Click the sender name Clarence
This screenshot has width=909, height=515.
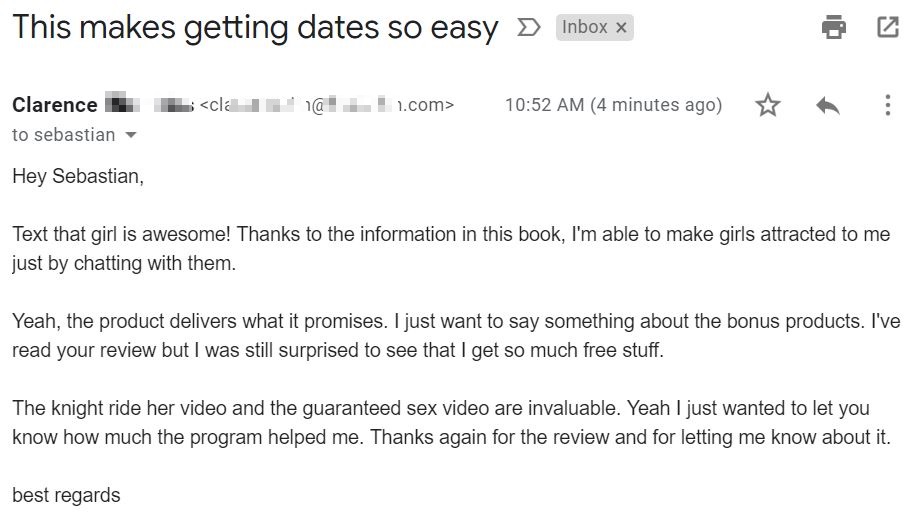[x=54, y=105]
